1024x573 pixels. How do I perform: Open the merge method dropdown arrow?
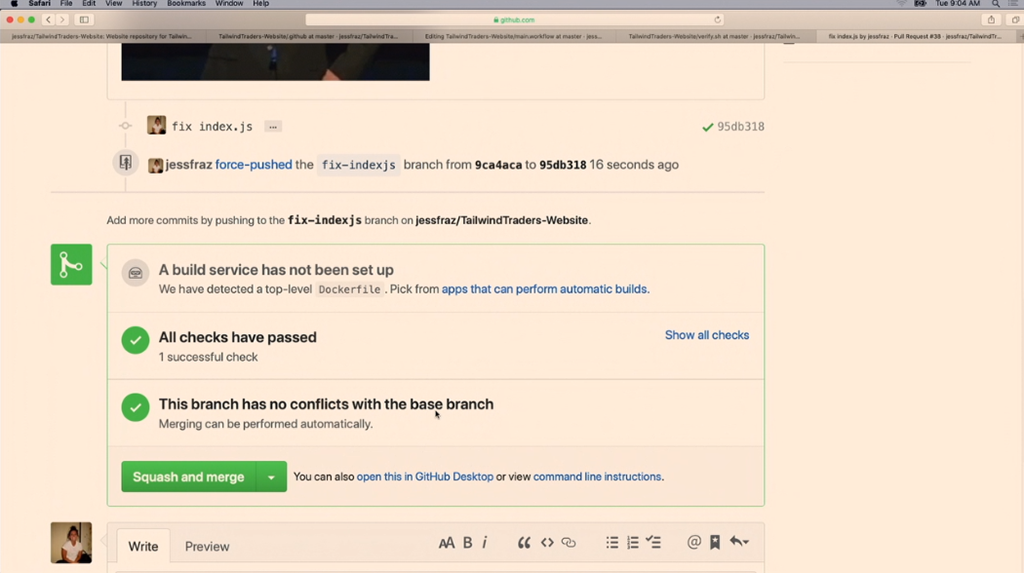[x=272, y=477]
